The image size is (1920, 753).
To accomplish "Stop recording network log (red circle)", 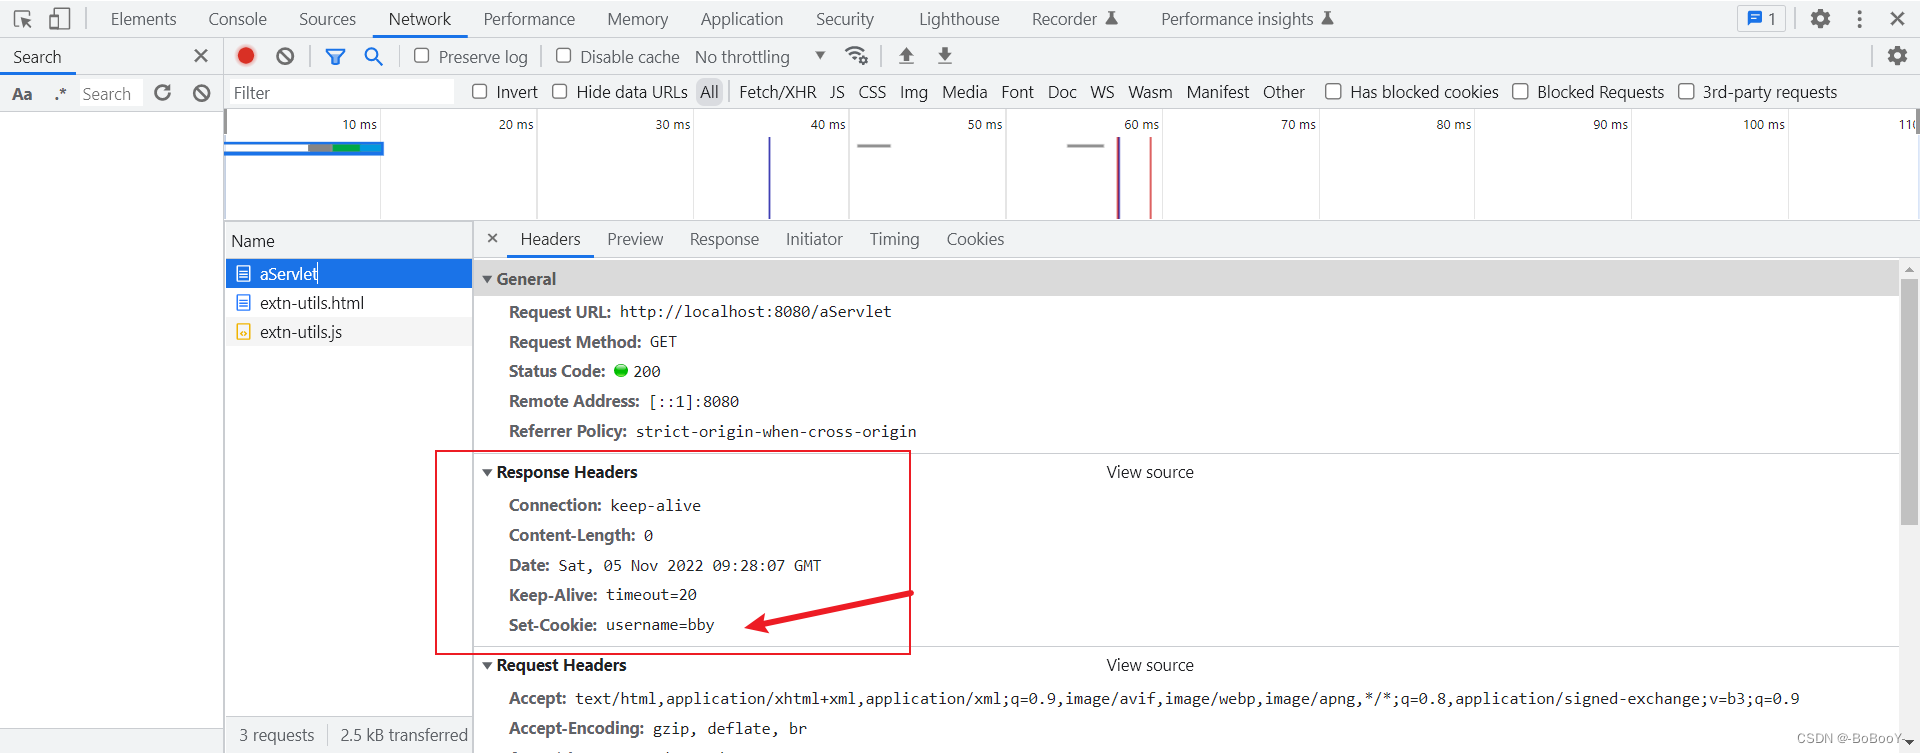I will (x=246, y=56).
